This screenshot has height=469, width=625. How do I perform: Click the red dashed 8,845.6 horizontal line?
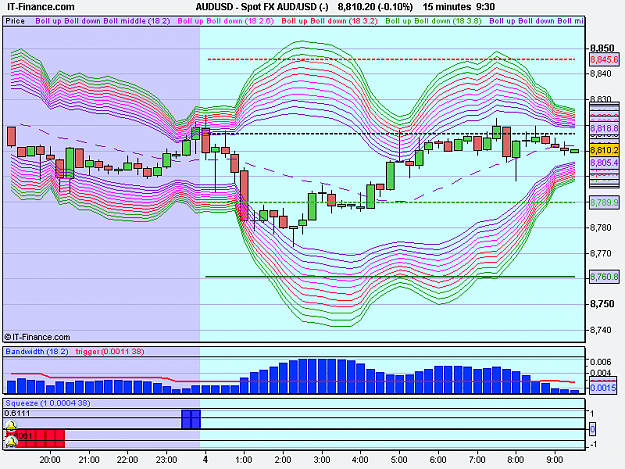[x=391, y=59]
